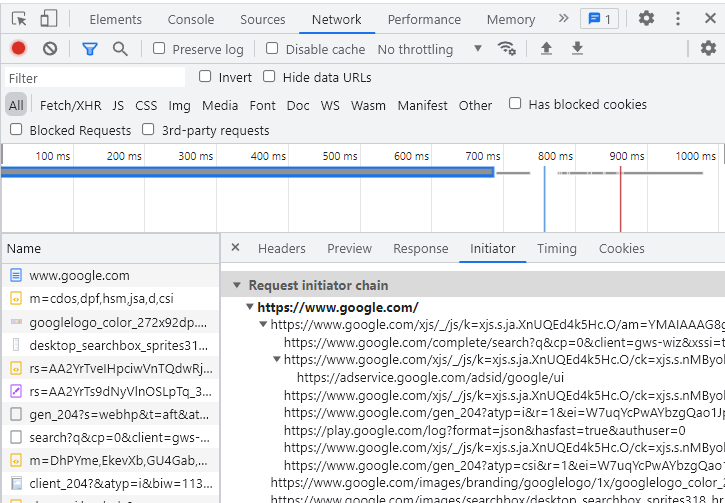This screenshot has width=725, height=503.
Task: Select the rs=AA2YrTs9dNyVlnOSLpTq_3 stylesheet request
Action: [x=111, y=392]
